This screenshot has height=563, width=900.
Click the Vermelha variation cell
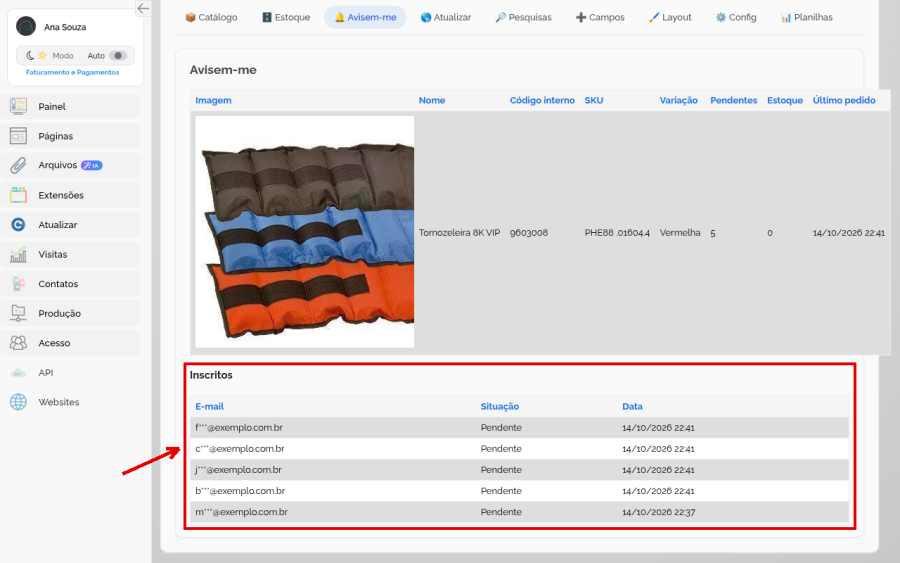(680, 232)
